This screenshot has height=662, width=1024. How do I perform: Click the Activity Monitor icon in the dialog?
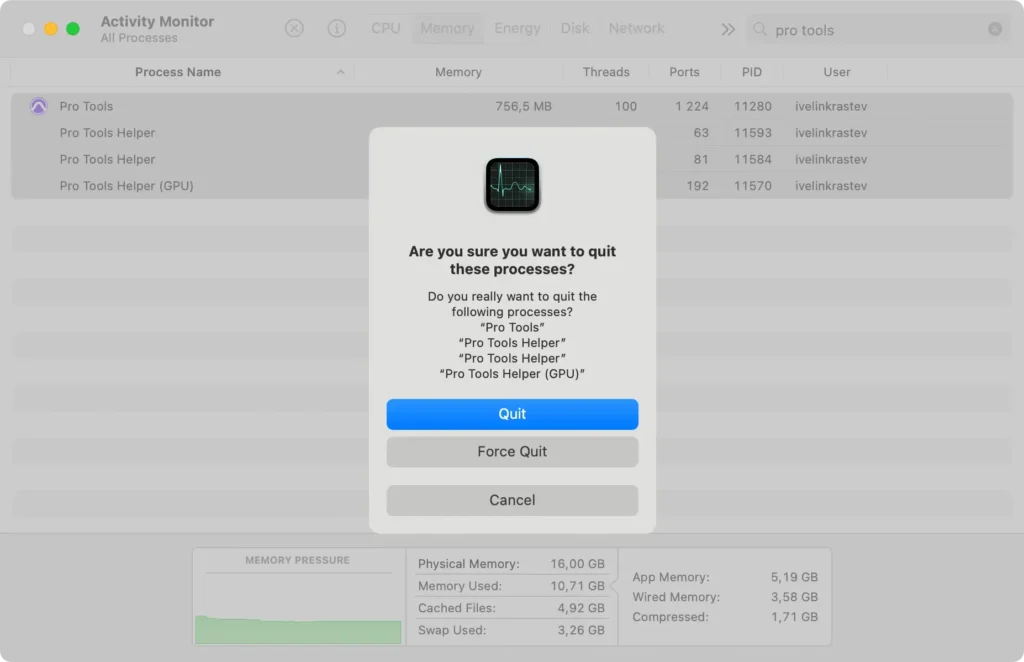click(512, 185)
